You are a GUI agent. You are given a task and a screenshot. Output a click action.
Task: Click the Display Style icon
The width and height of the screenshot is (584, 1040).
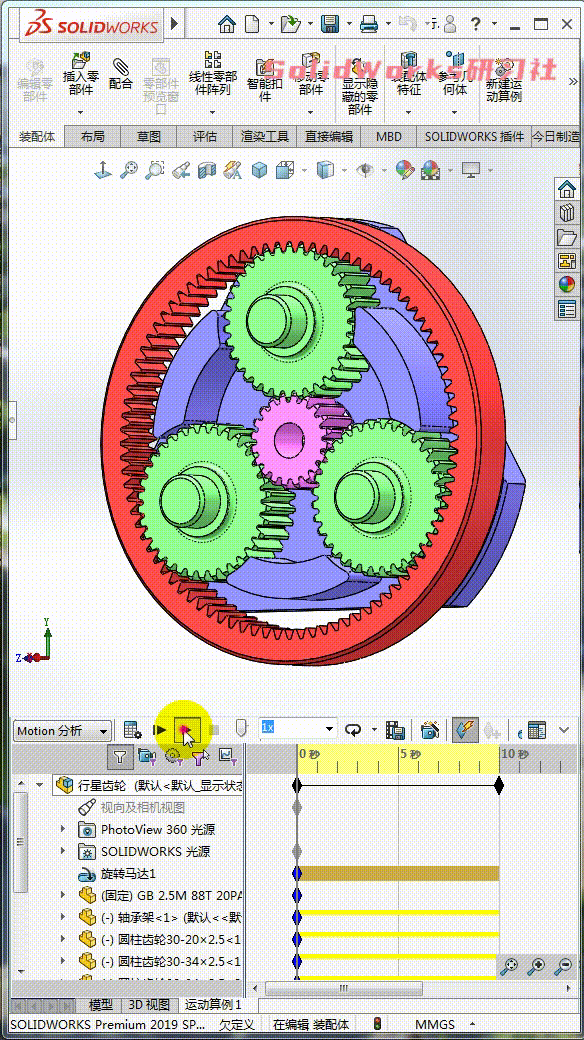point(325,170)
